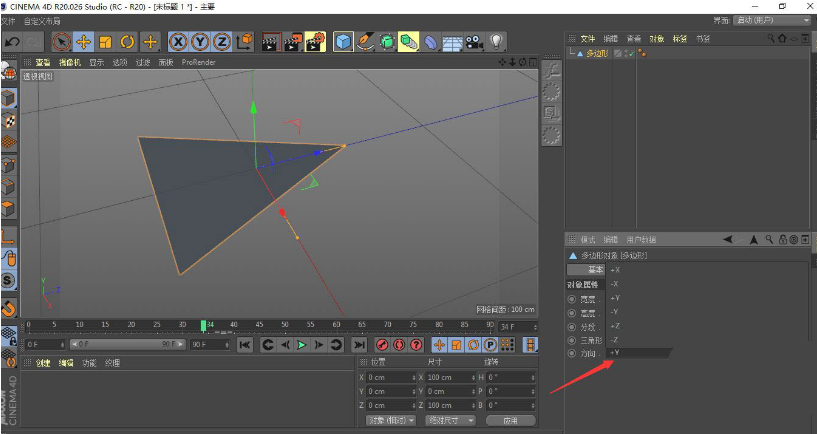Click the Camera object icon
Image resolution: width=817 pixels, height=434 pixels.
tap(474, 41)
